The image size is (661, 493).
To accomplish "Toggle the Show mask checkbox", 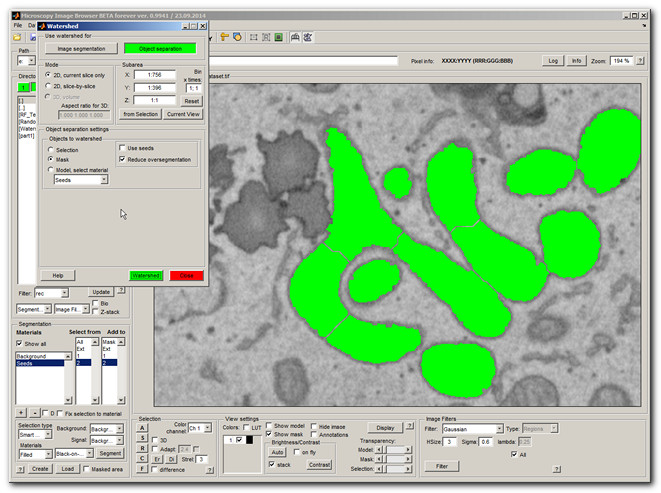I will [269, 436].
